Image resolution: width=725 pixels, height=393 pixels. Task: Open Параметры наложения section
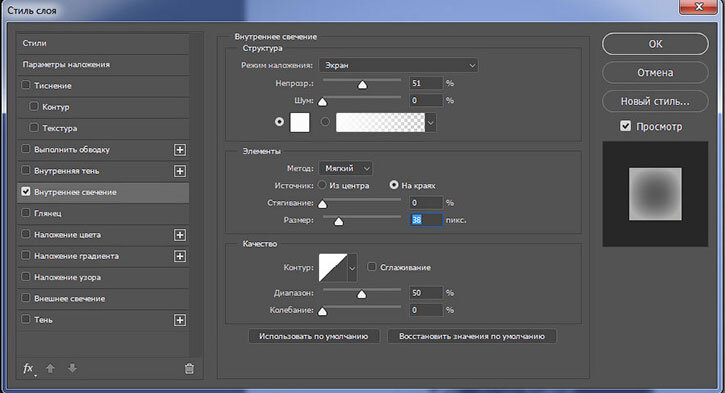(x=103, y=64)
